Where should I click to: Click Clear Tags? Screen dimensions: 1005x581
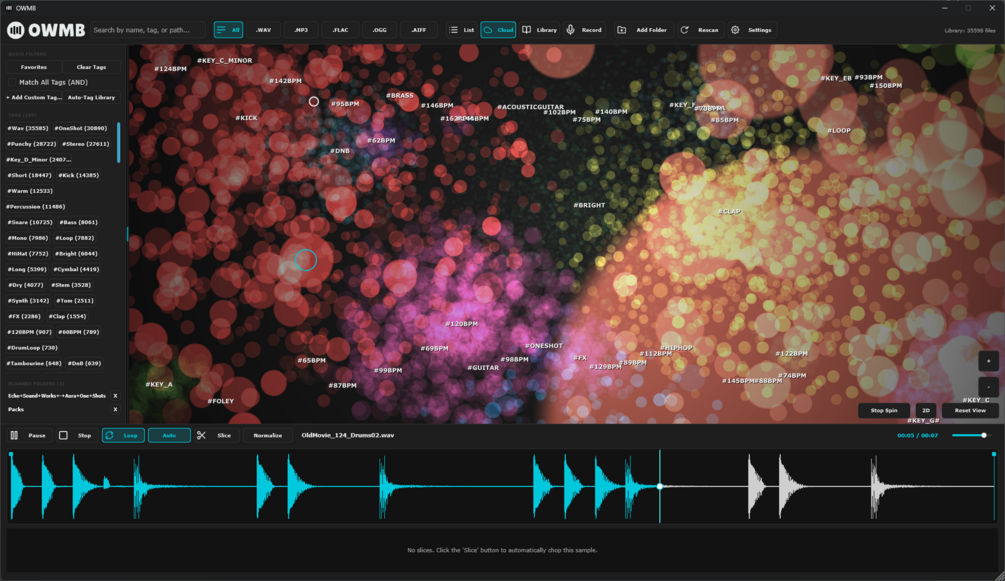91,67
